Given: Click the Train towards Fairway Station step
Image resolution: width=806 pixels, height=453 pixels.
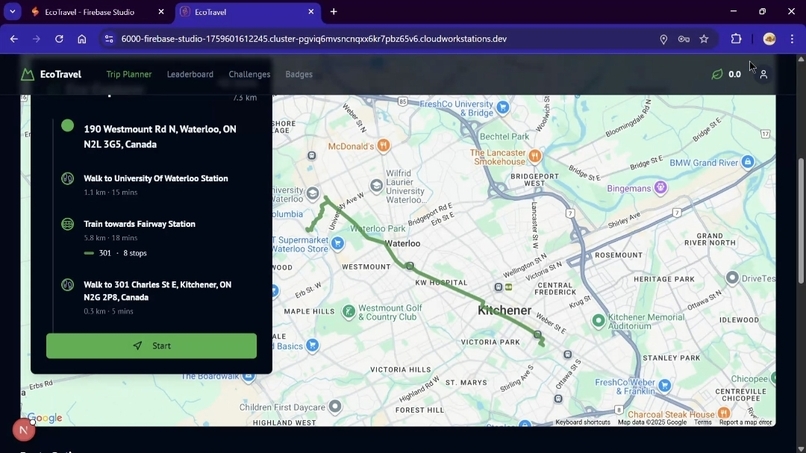Looking at the screenshot, I should coord(139,224).
